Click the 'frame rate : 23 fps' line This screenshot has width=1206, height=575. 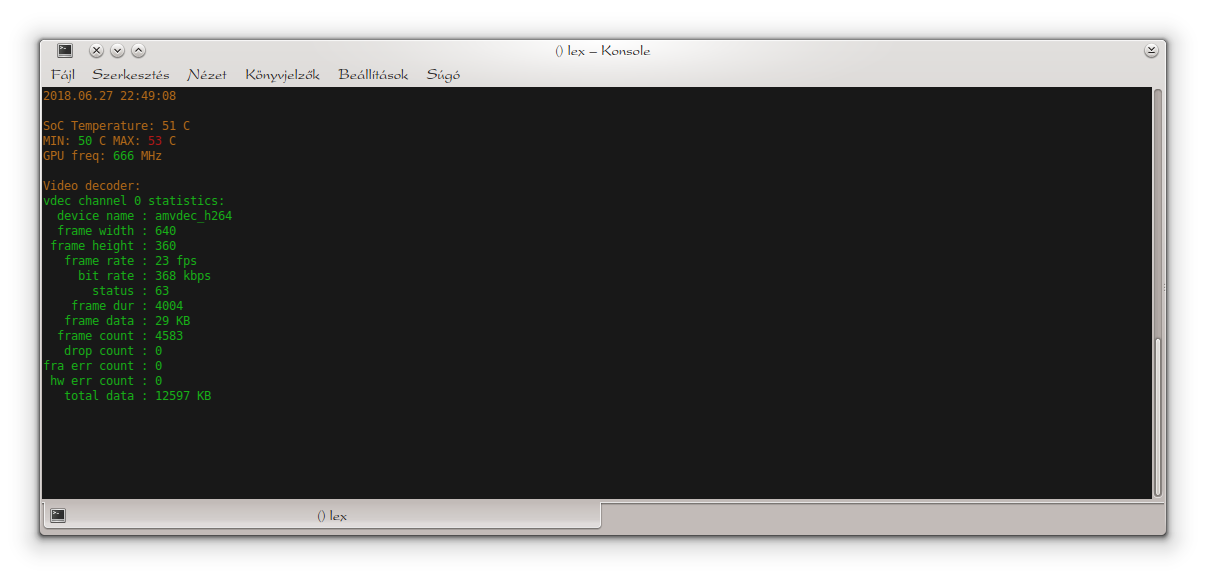(x=130, y=261)
